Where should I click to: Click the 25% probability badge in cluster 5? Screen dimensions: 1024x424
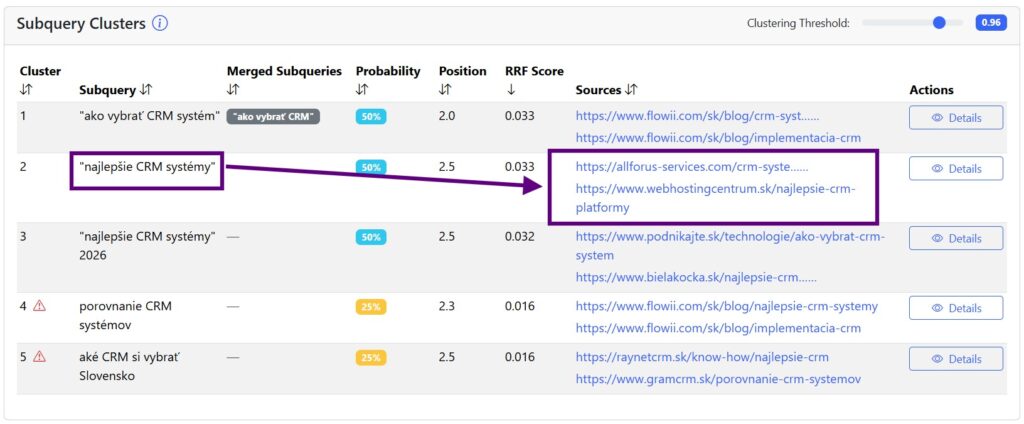(371, 357)
